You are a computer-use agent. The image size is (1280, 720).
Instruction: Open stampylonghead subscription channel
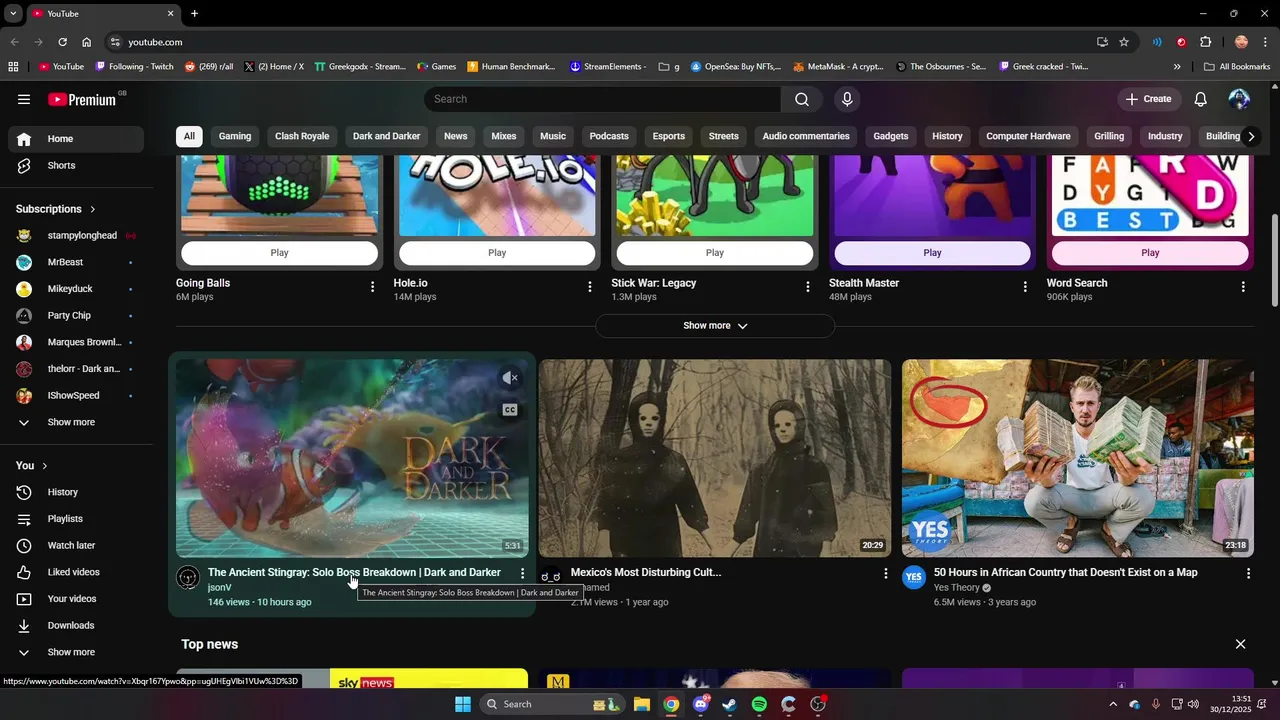[x=76, y=236]
